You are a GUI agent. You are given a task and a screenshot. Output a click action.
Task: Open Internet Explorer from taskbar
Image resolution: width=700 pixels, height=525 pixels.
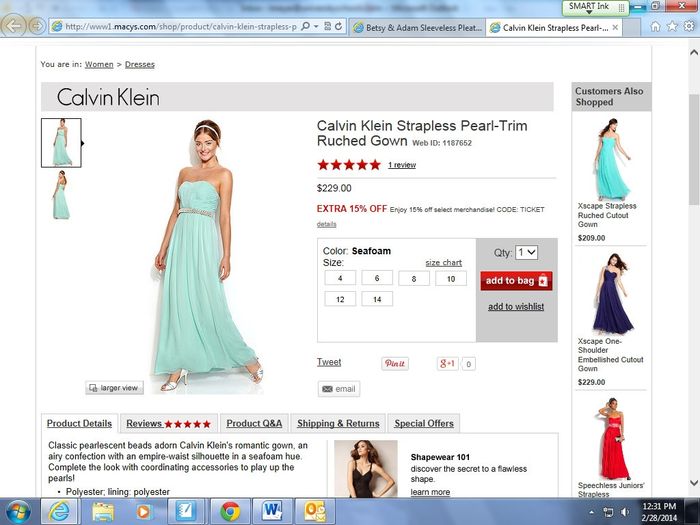pyautogui.click(x=59, y=512)
